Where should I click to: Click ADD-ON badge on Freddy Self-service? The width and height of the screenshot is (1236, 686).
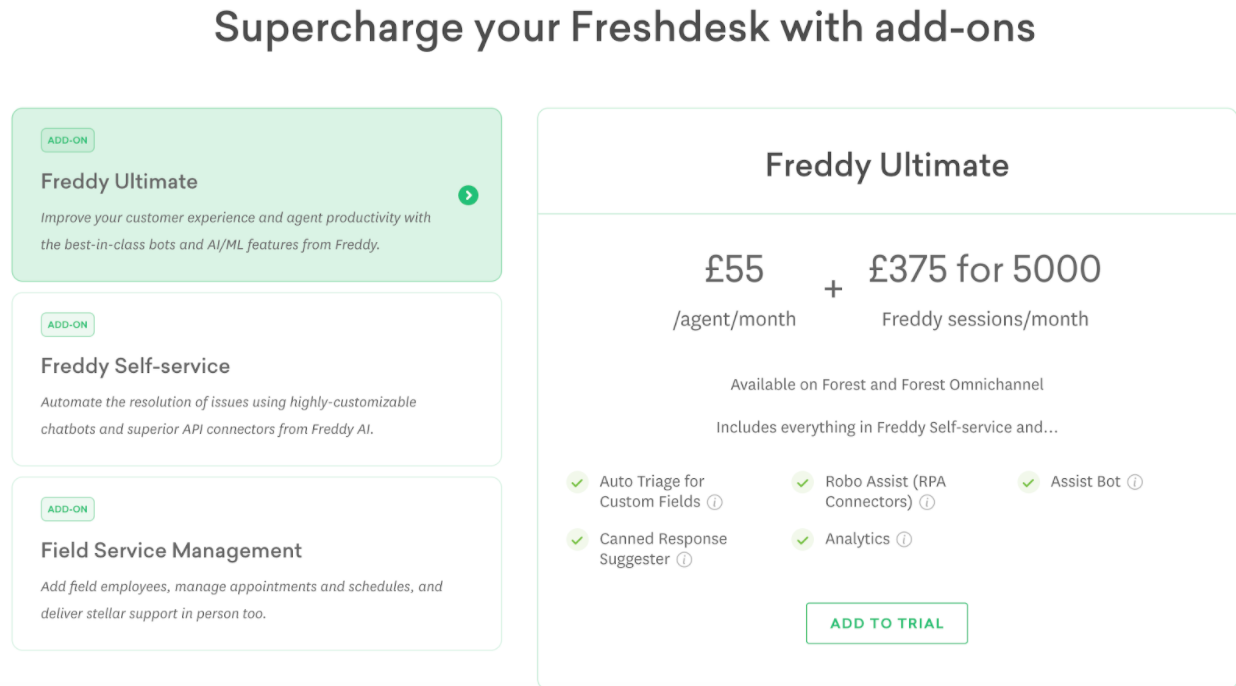(68, 325)
